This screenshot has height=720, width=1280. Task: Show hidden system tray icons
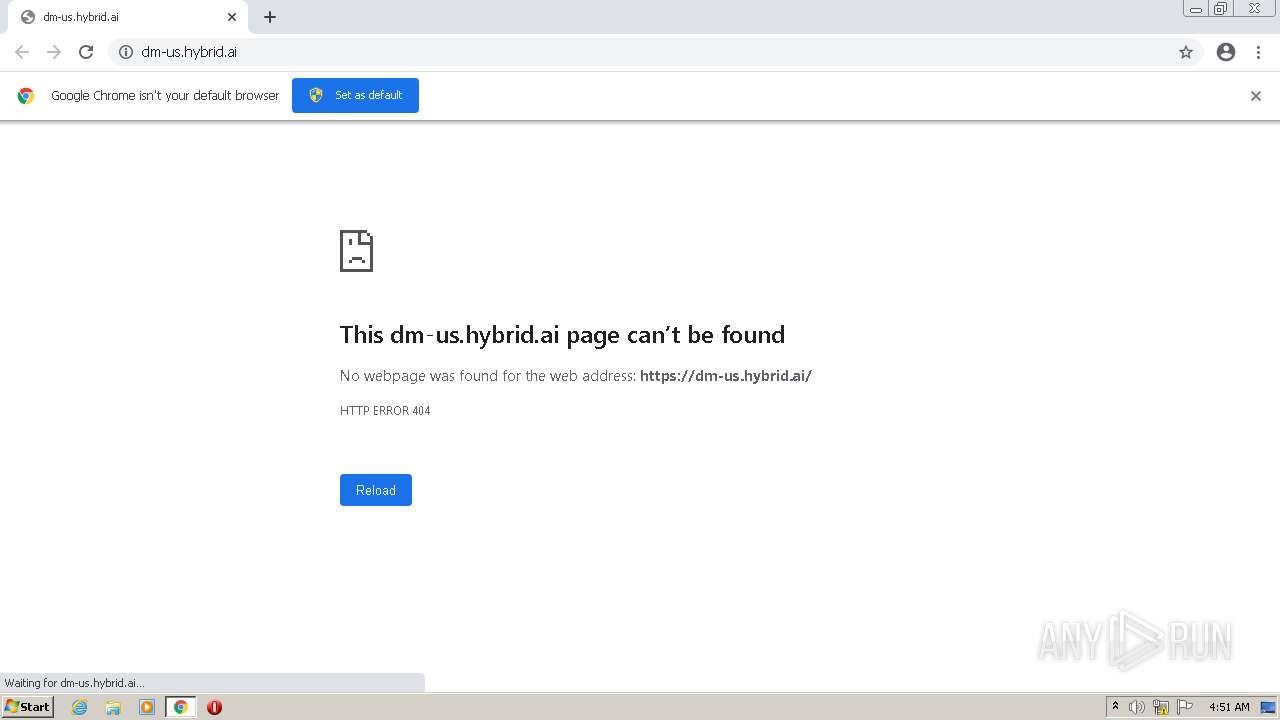click(x=1115, y=707)
